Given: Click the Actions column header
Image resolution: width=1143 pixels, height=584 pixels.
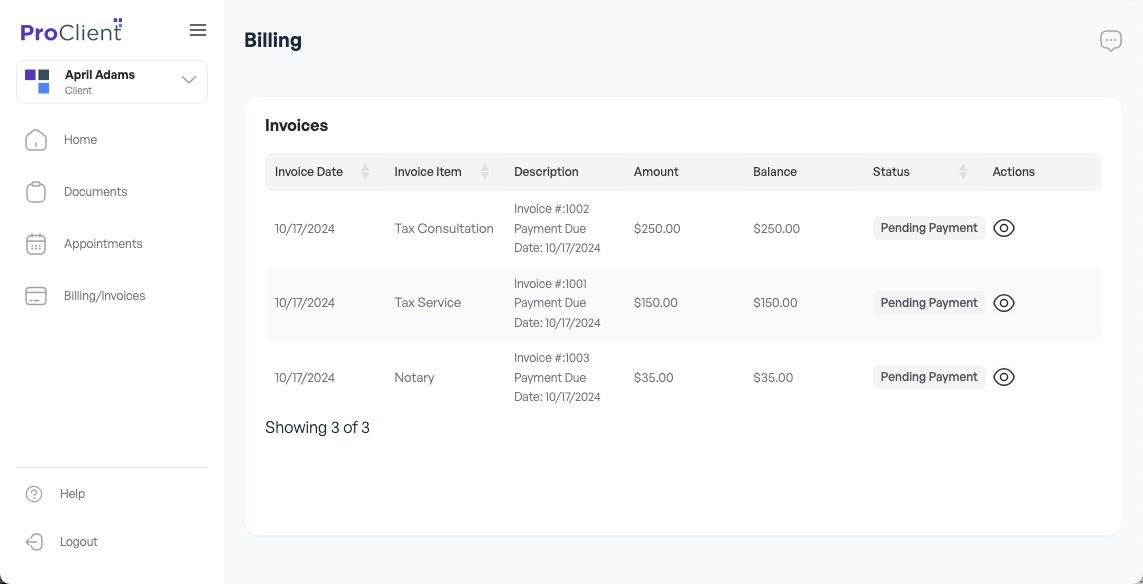Looking at the screenshot, I should click(x=1013, y=172).
